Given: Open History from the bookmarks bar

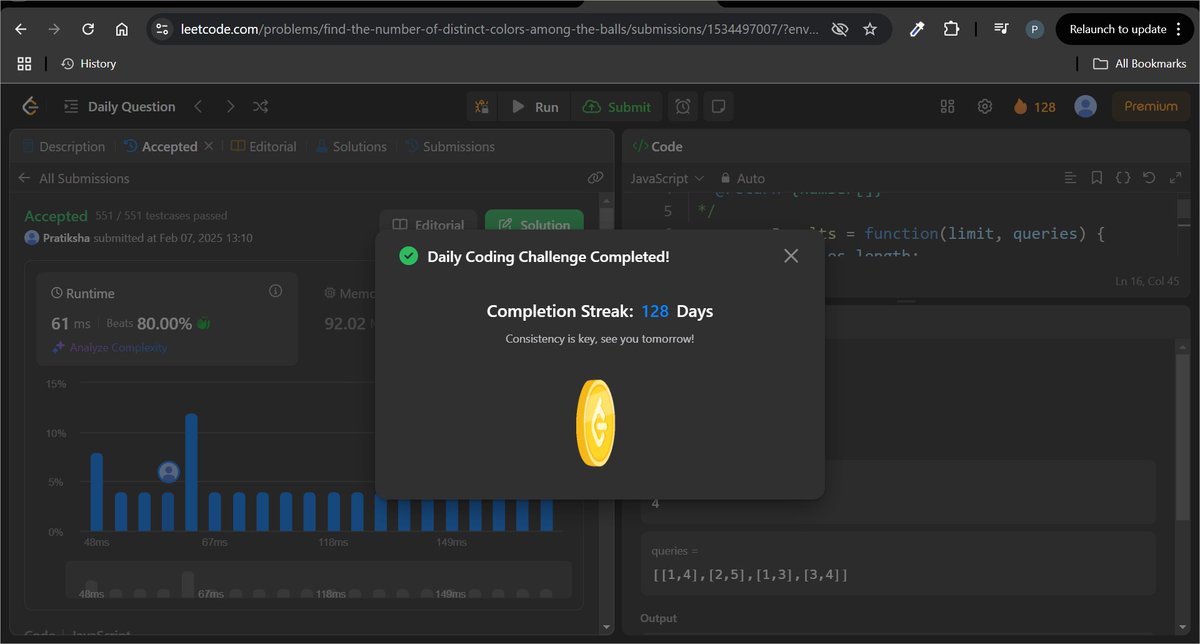Looking at the screenshot, I should 88,63.
